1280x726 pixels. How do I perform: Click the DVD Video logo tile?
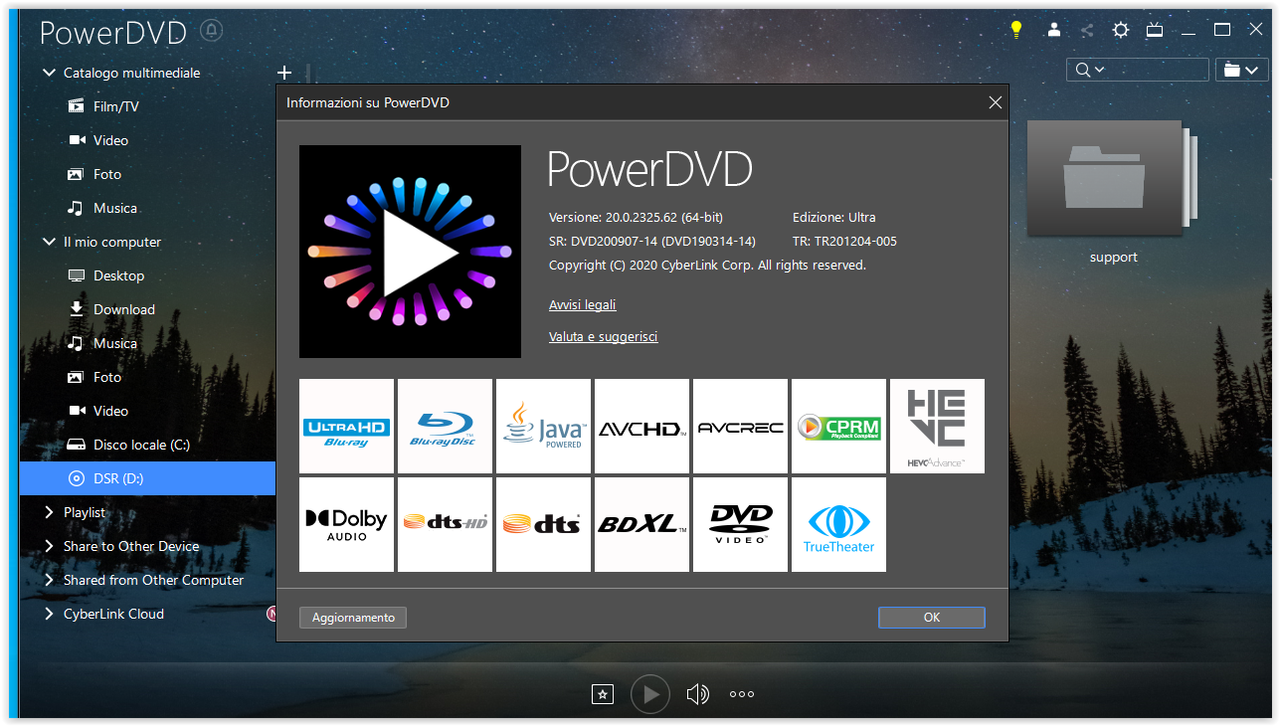coord(740,524)
